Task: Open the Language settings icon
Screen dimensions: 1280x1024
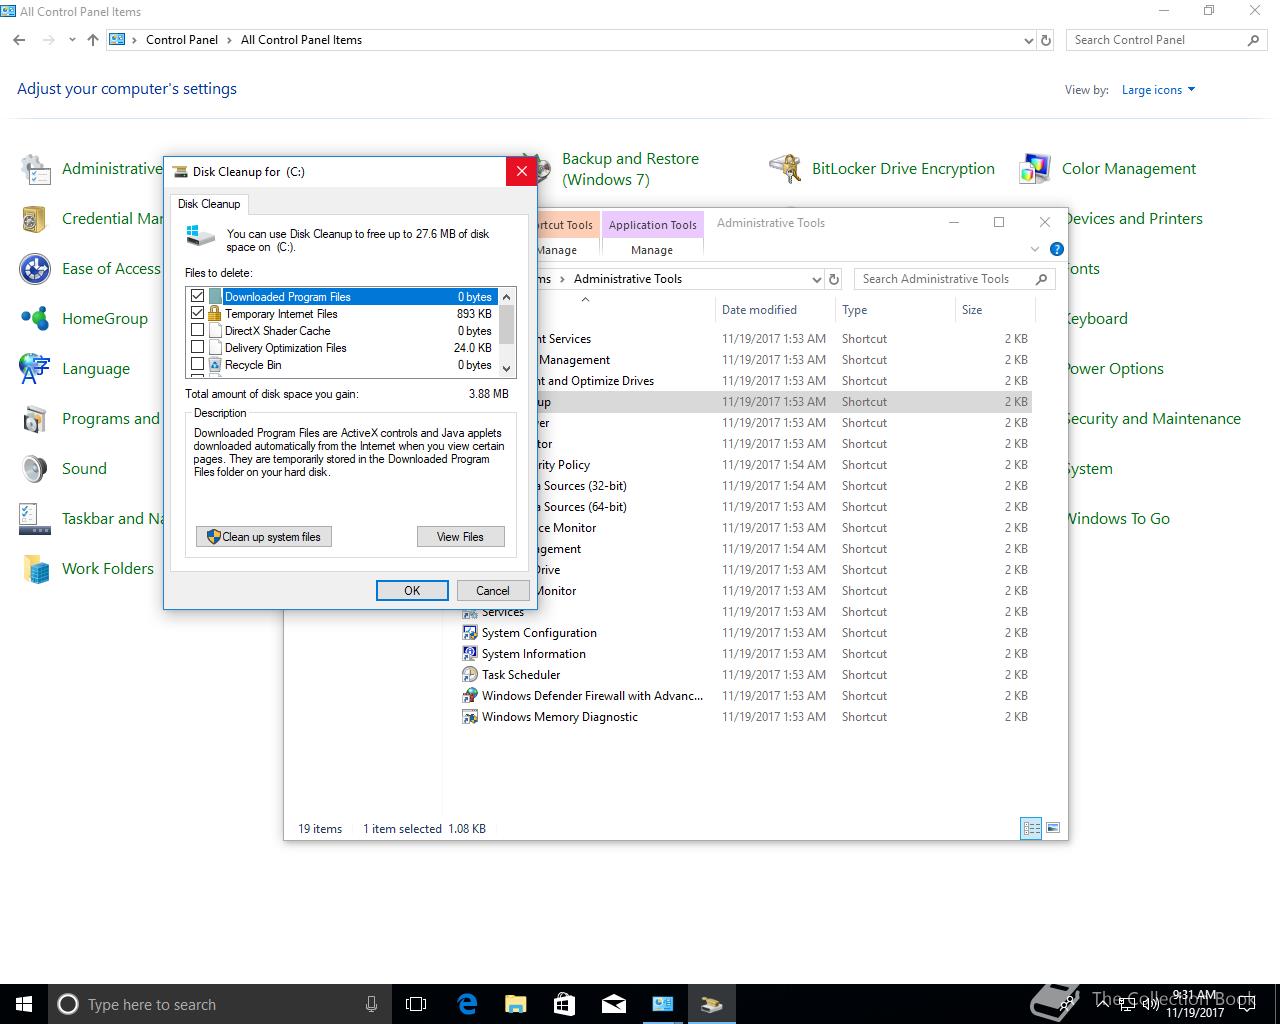Action: (x=35, y=369)
